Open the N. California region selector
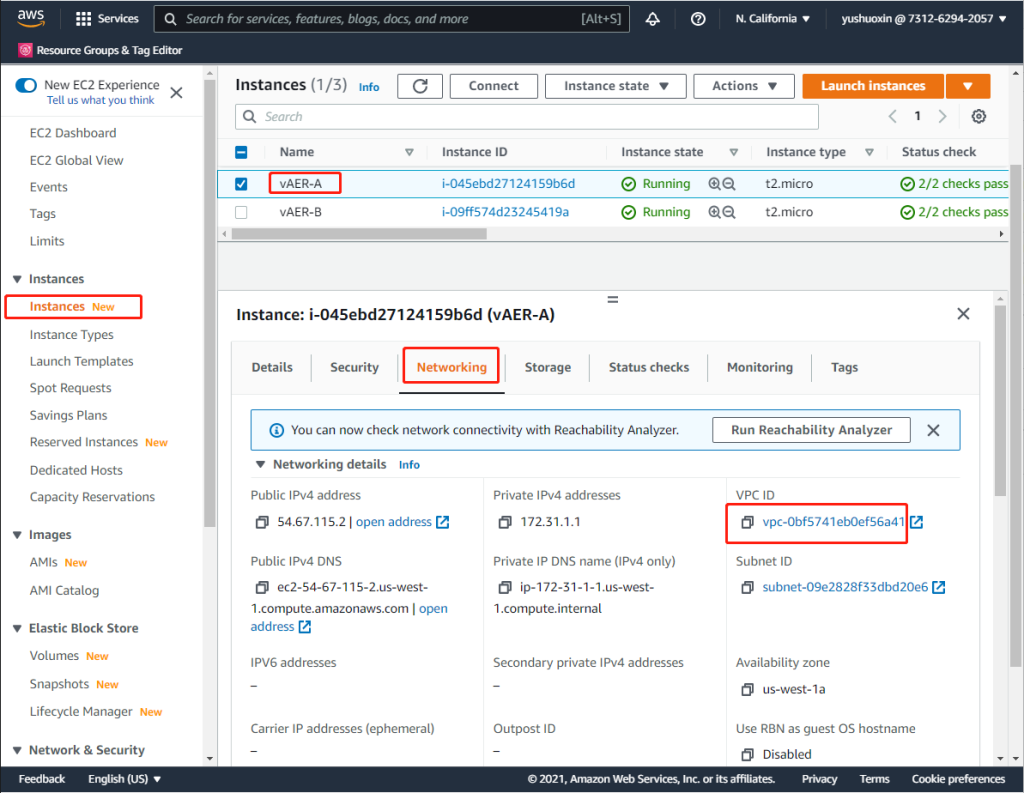The image size is (1024, 793). click(x=773, y=19)
